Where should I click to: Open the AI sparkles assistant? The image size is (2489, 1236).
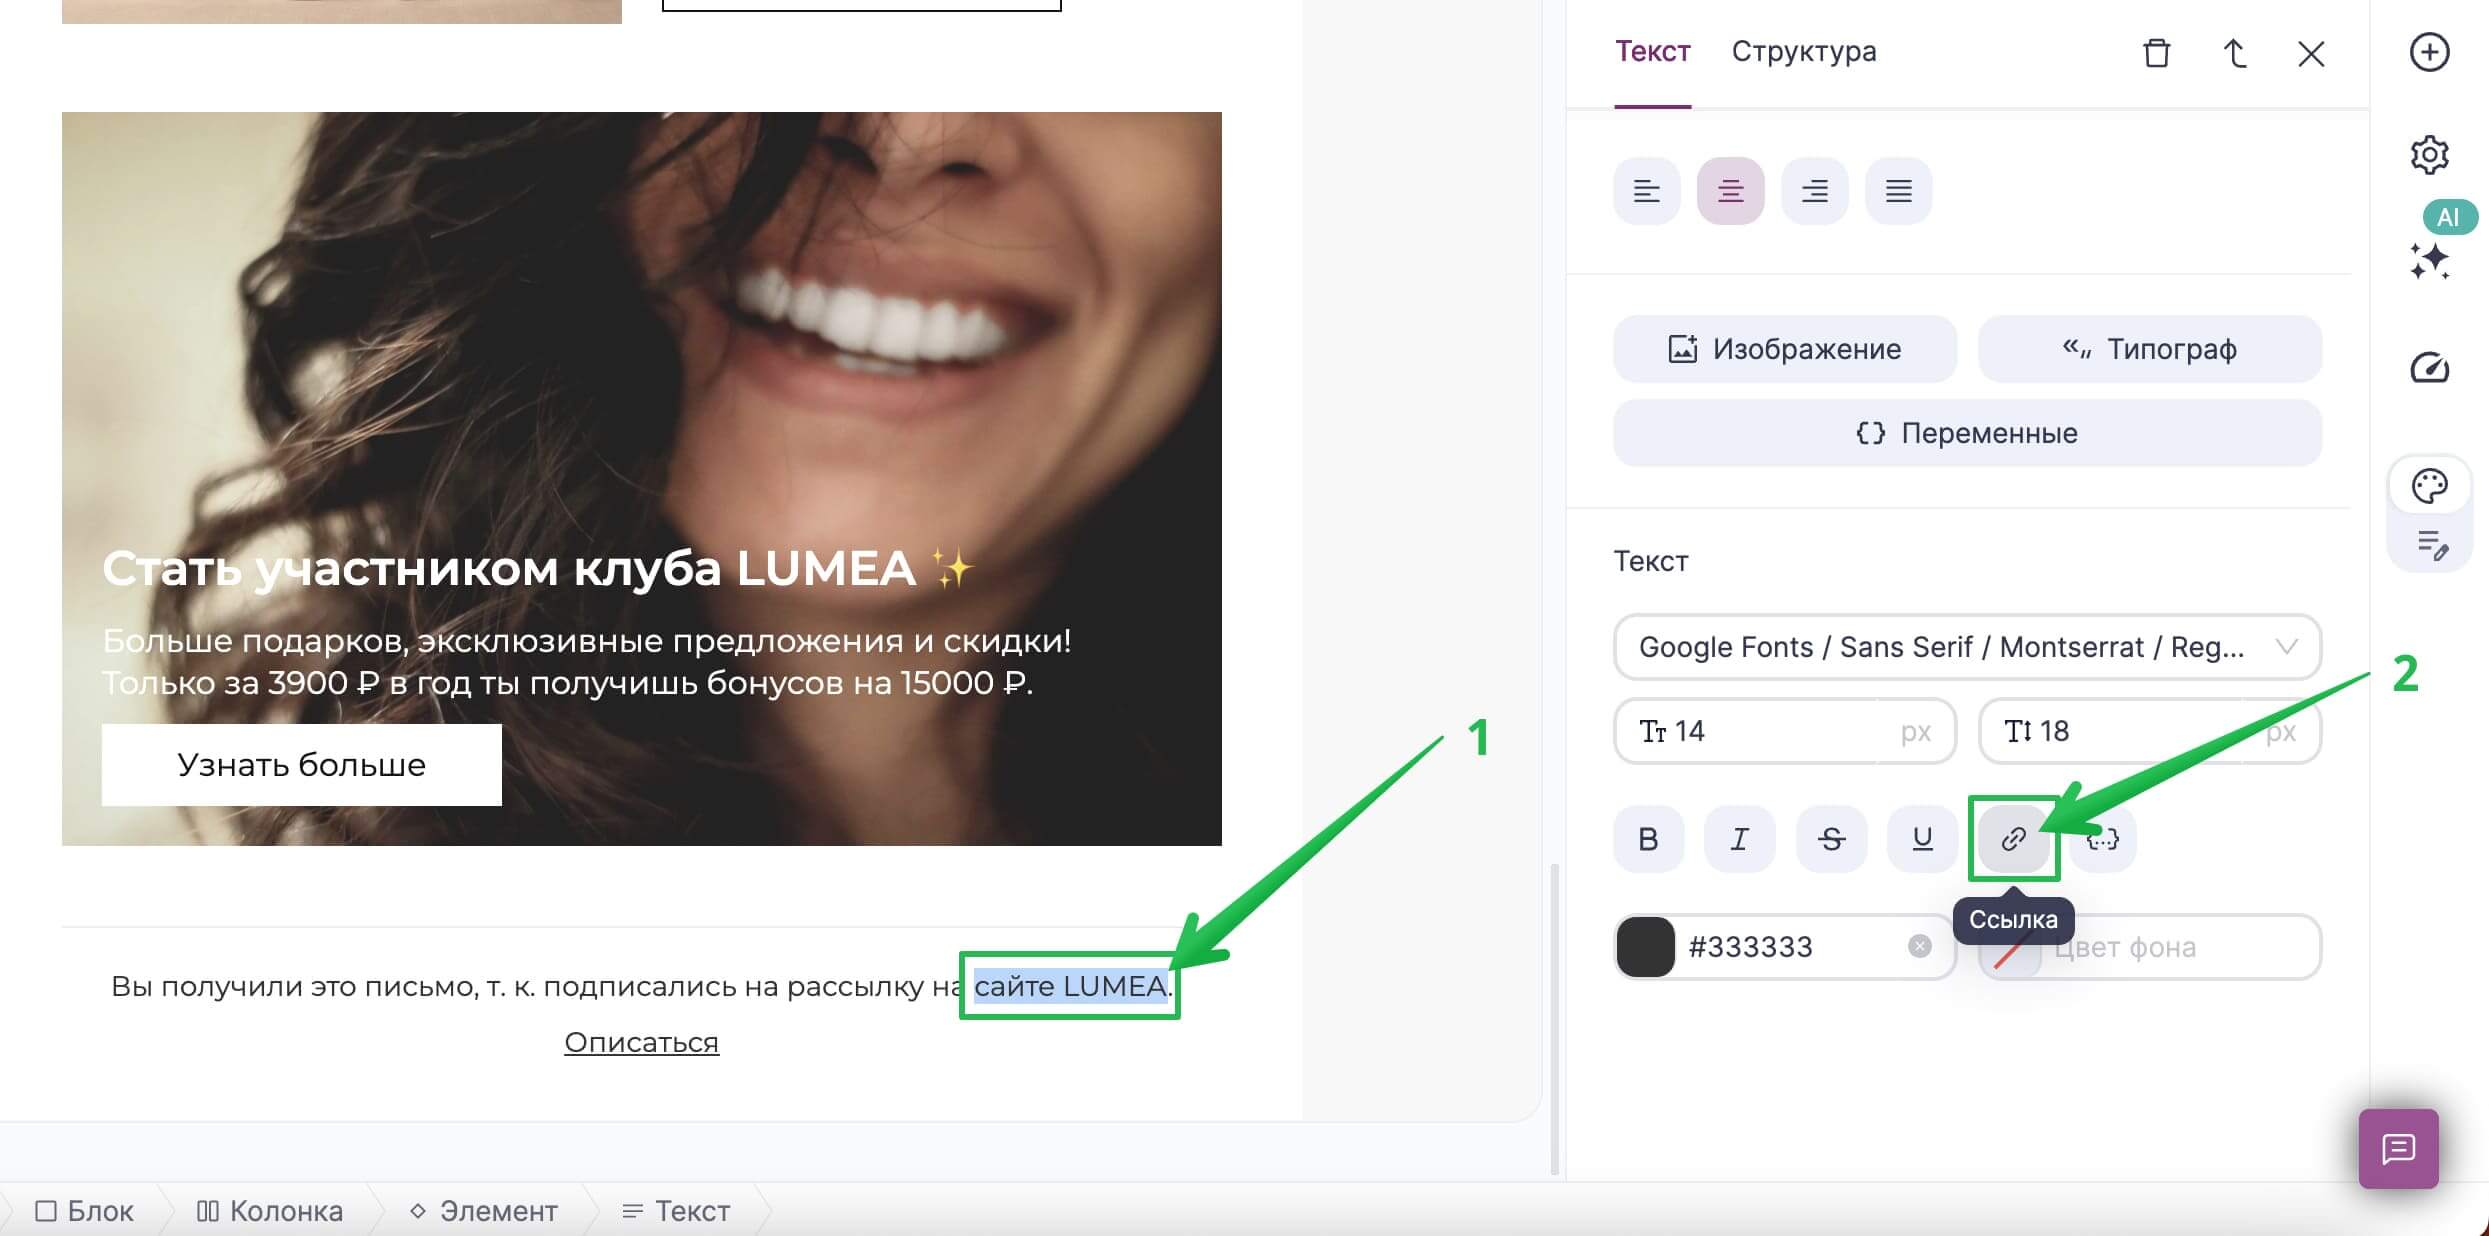coord(2429,260)
